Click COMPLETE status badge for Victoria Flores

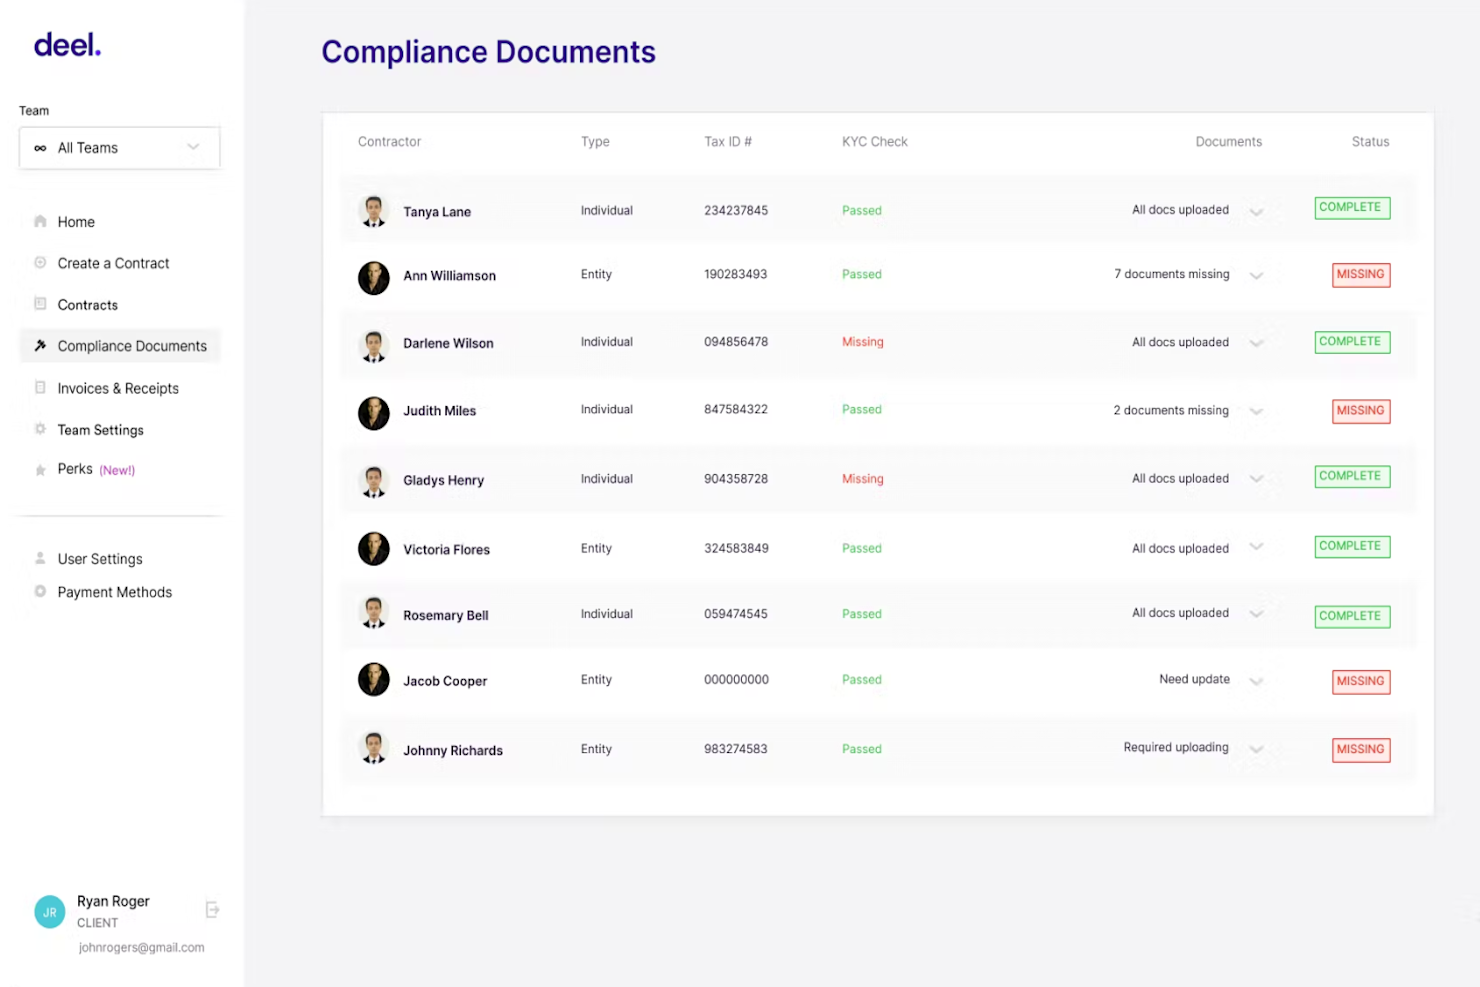[x=1352, y=546]
